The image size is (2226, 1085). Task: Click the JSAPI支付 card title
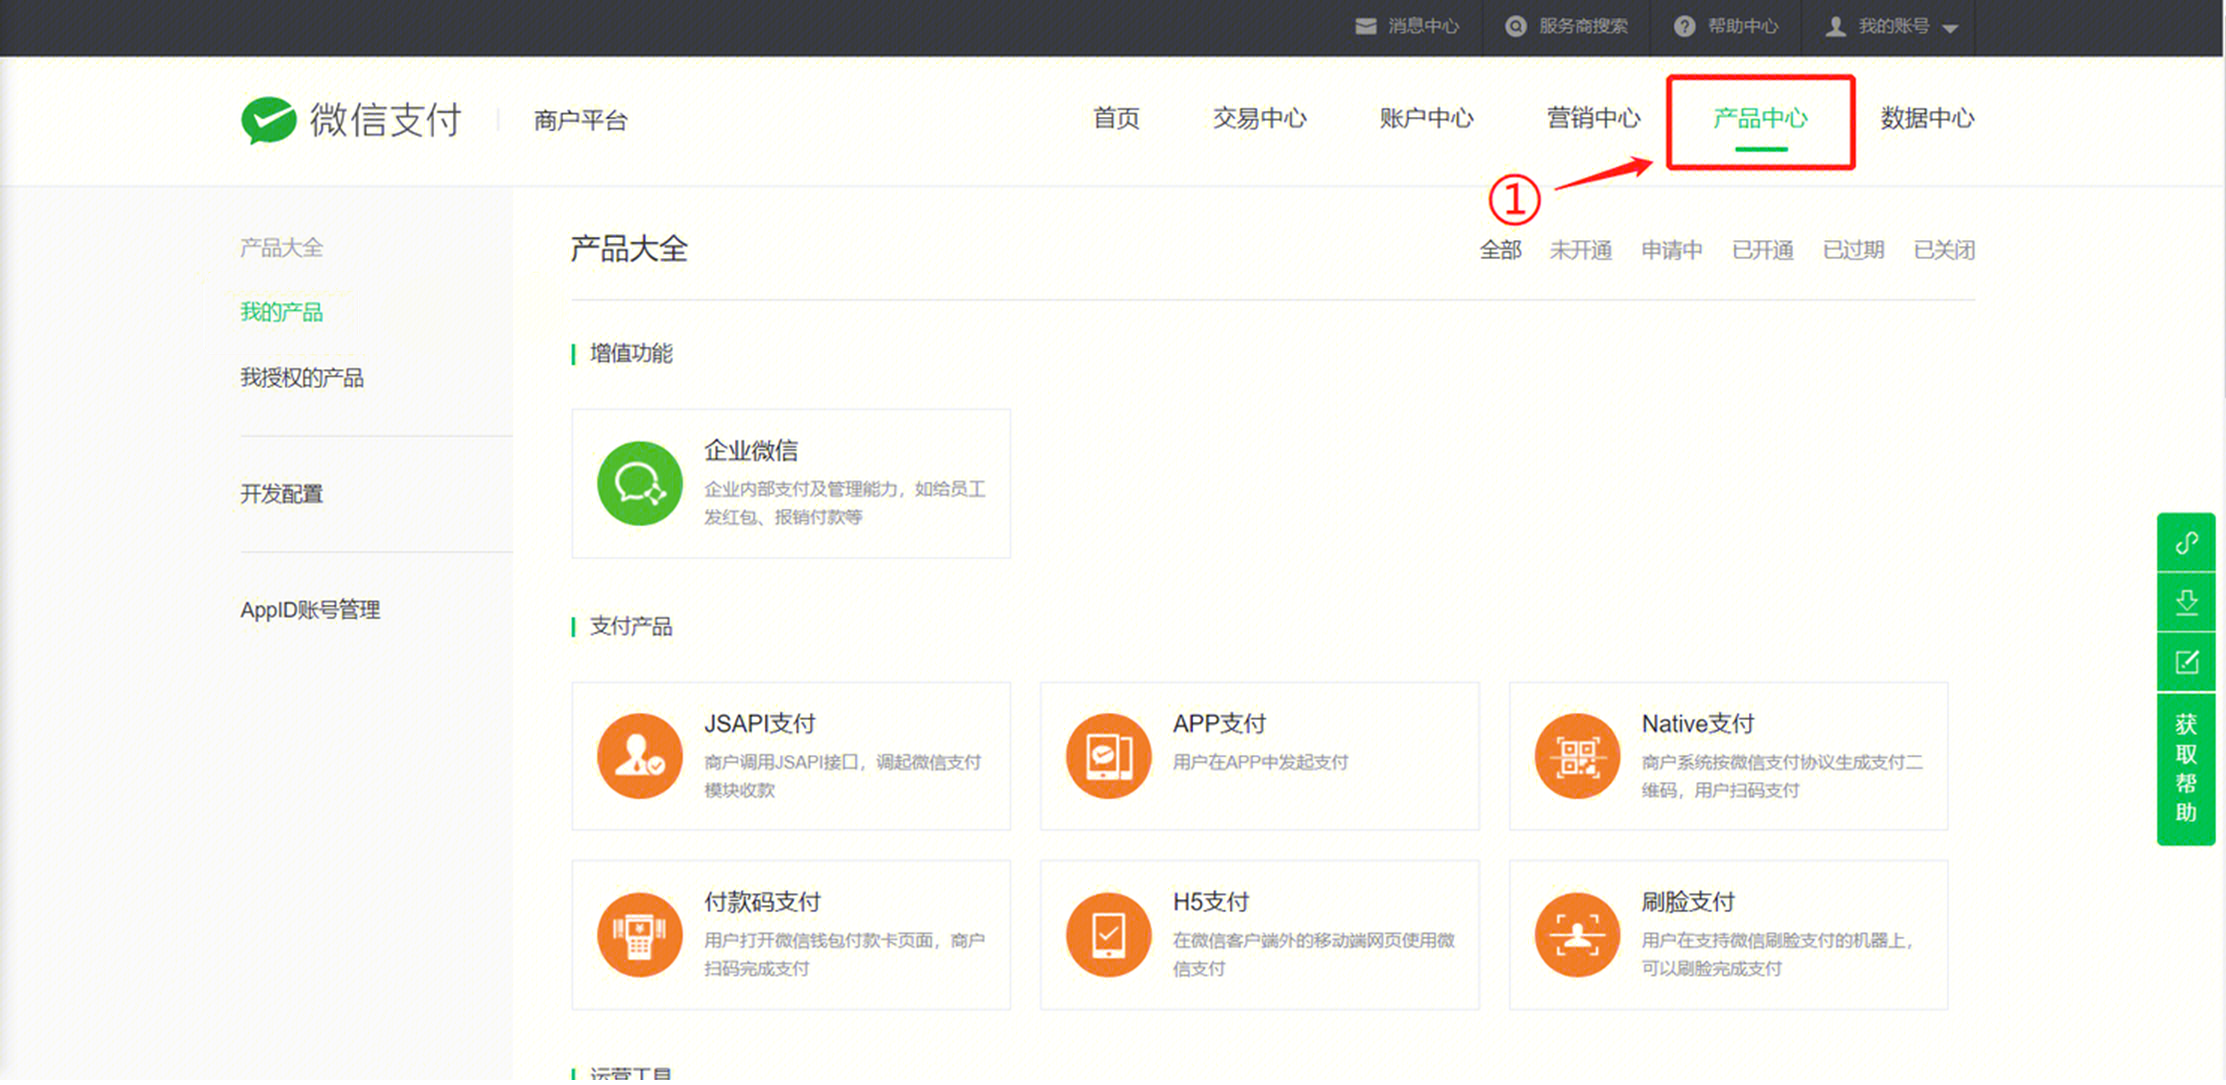coord(760,724)
